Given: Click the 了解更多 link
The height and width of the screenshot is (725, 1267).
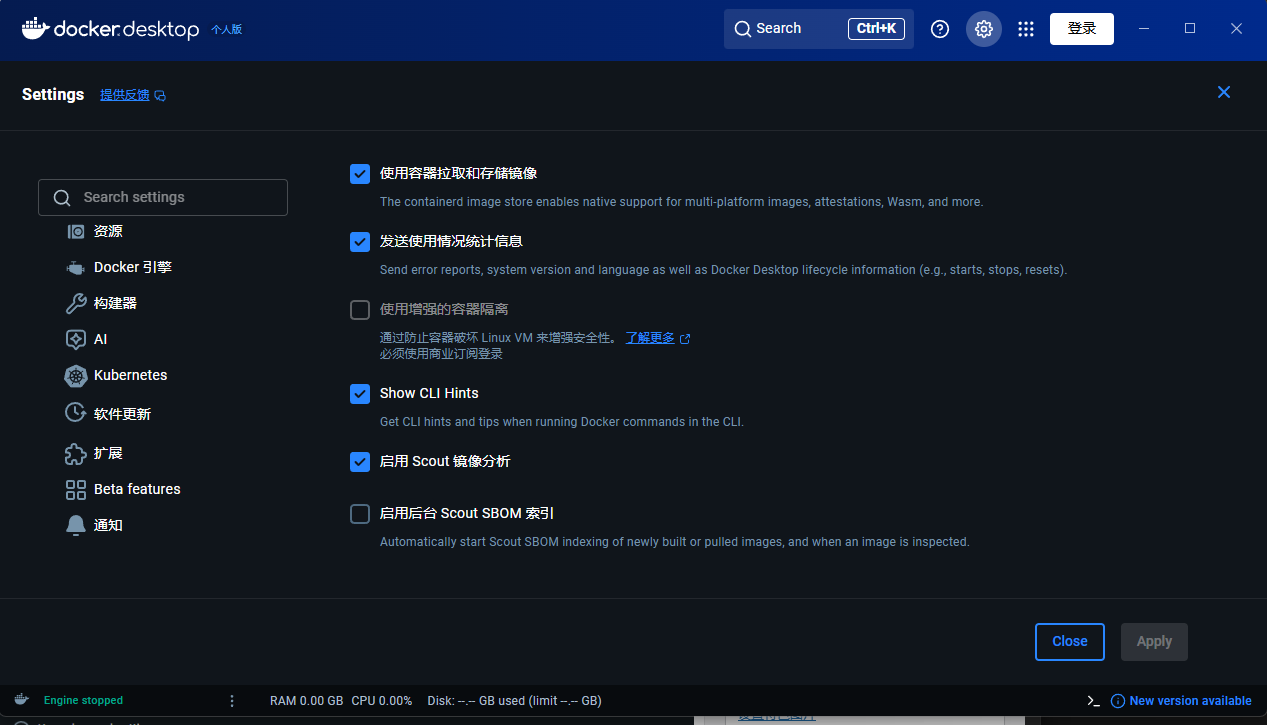Looking at the screenshot, I should pyautogui.click(x=650, y=338).
